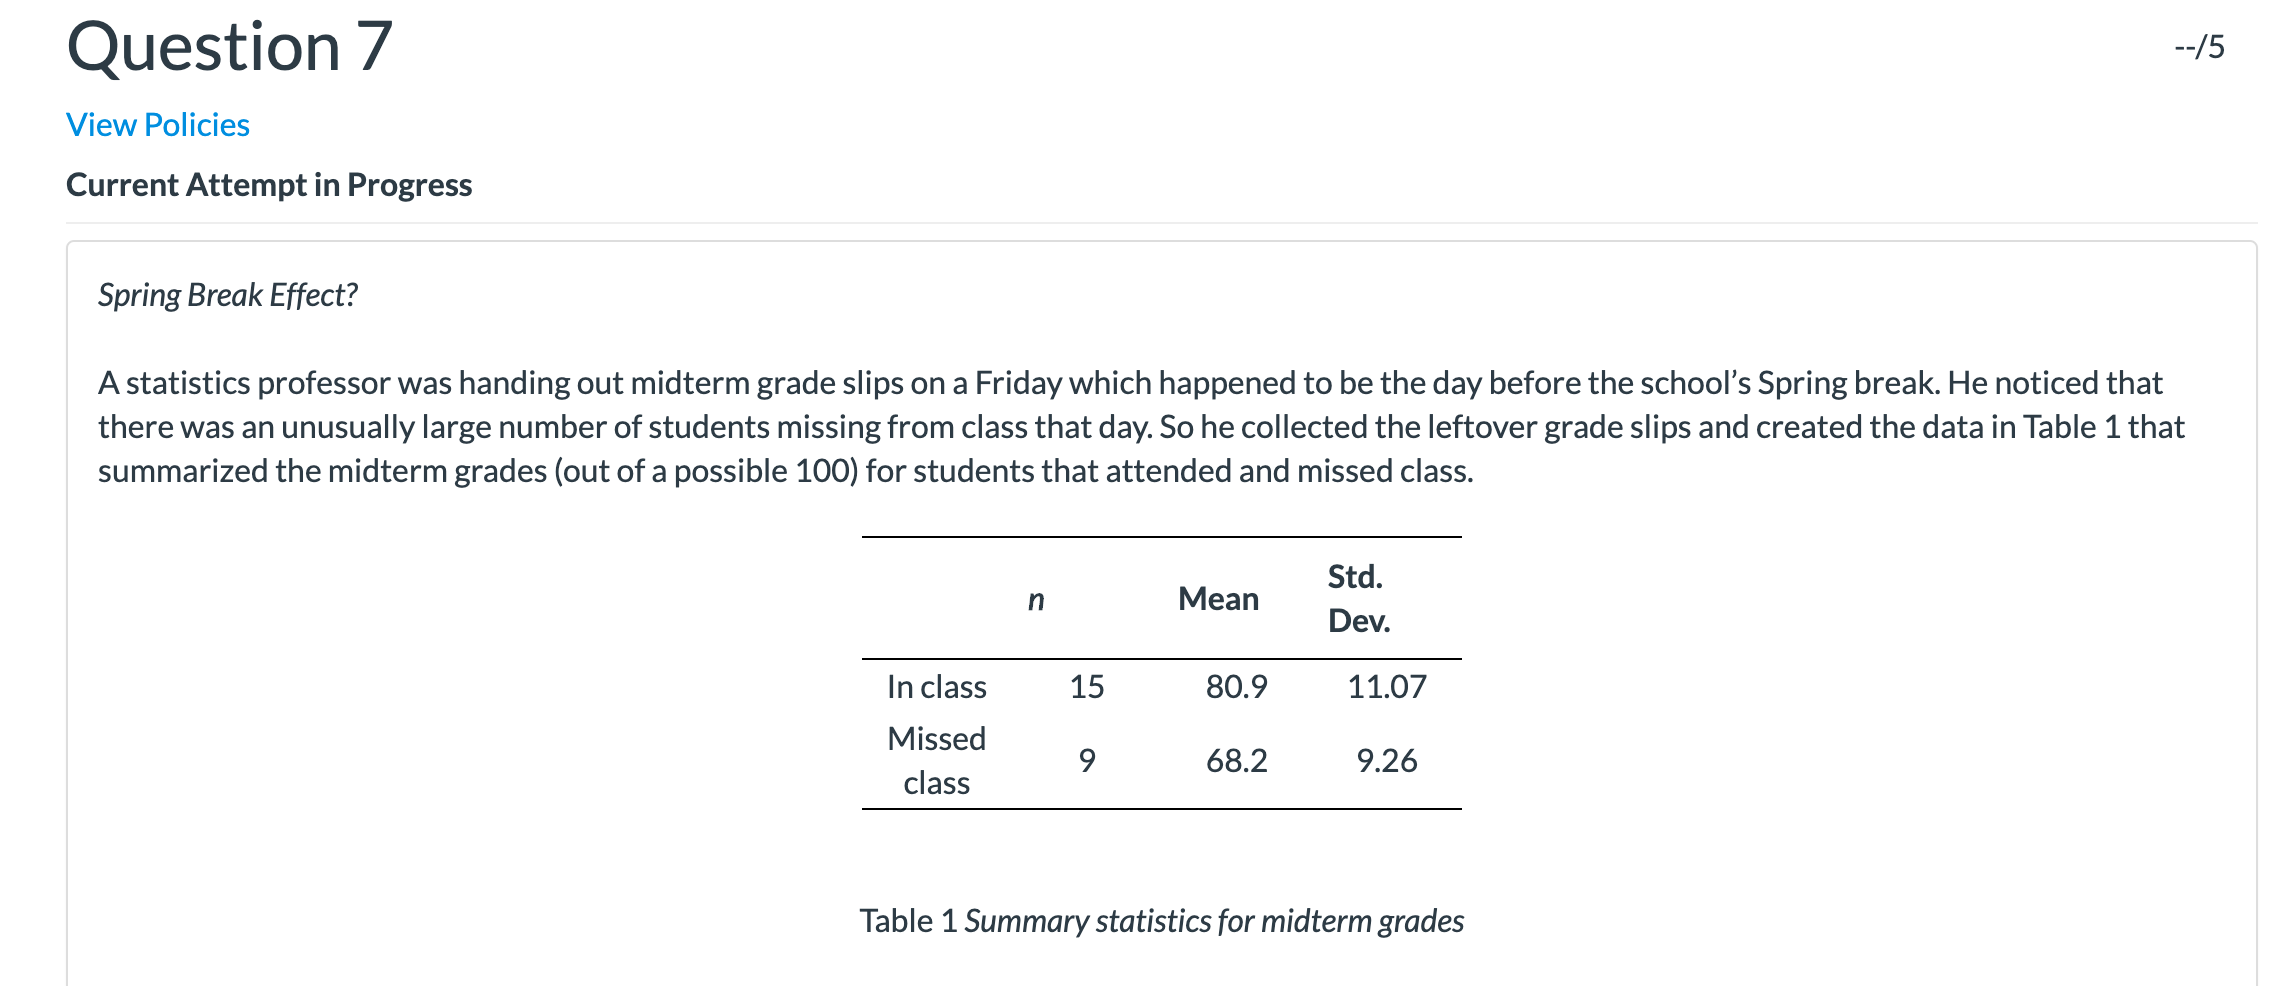Select the Missed class row label
2286x986 pixels.
936,760
